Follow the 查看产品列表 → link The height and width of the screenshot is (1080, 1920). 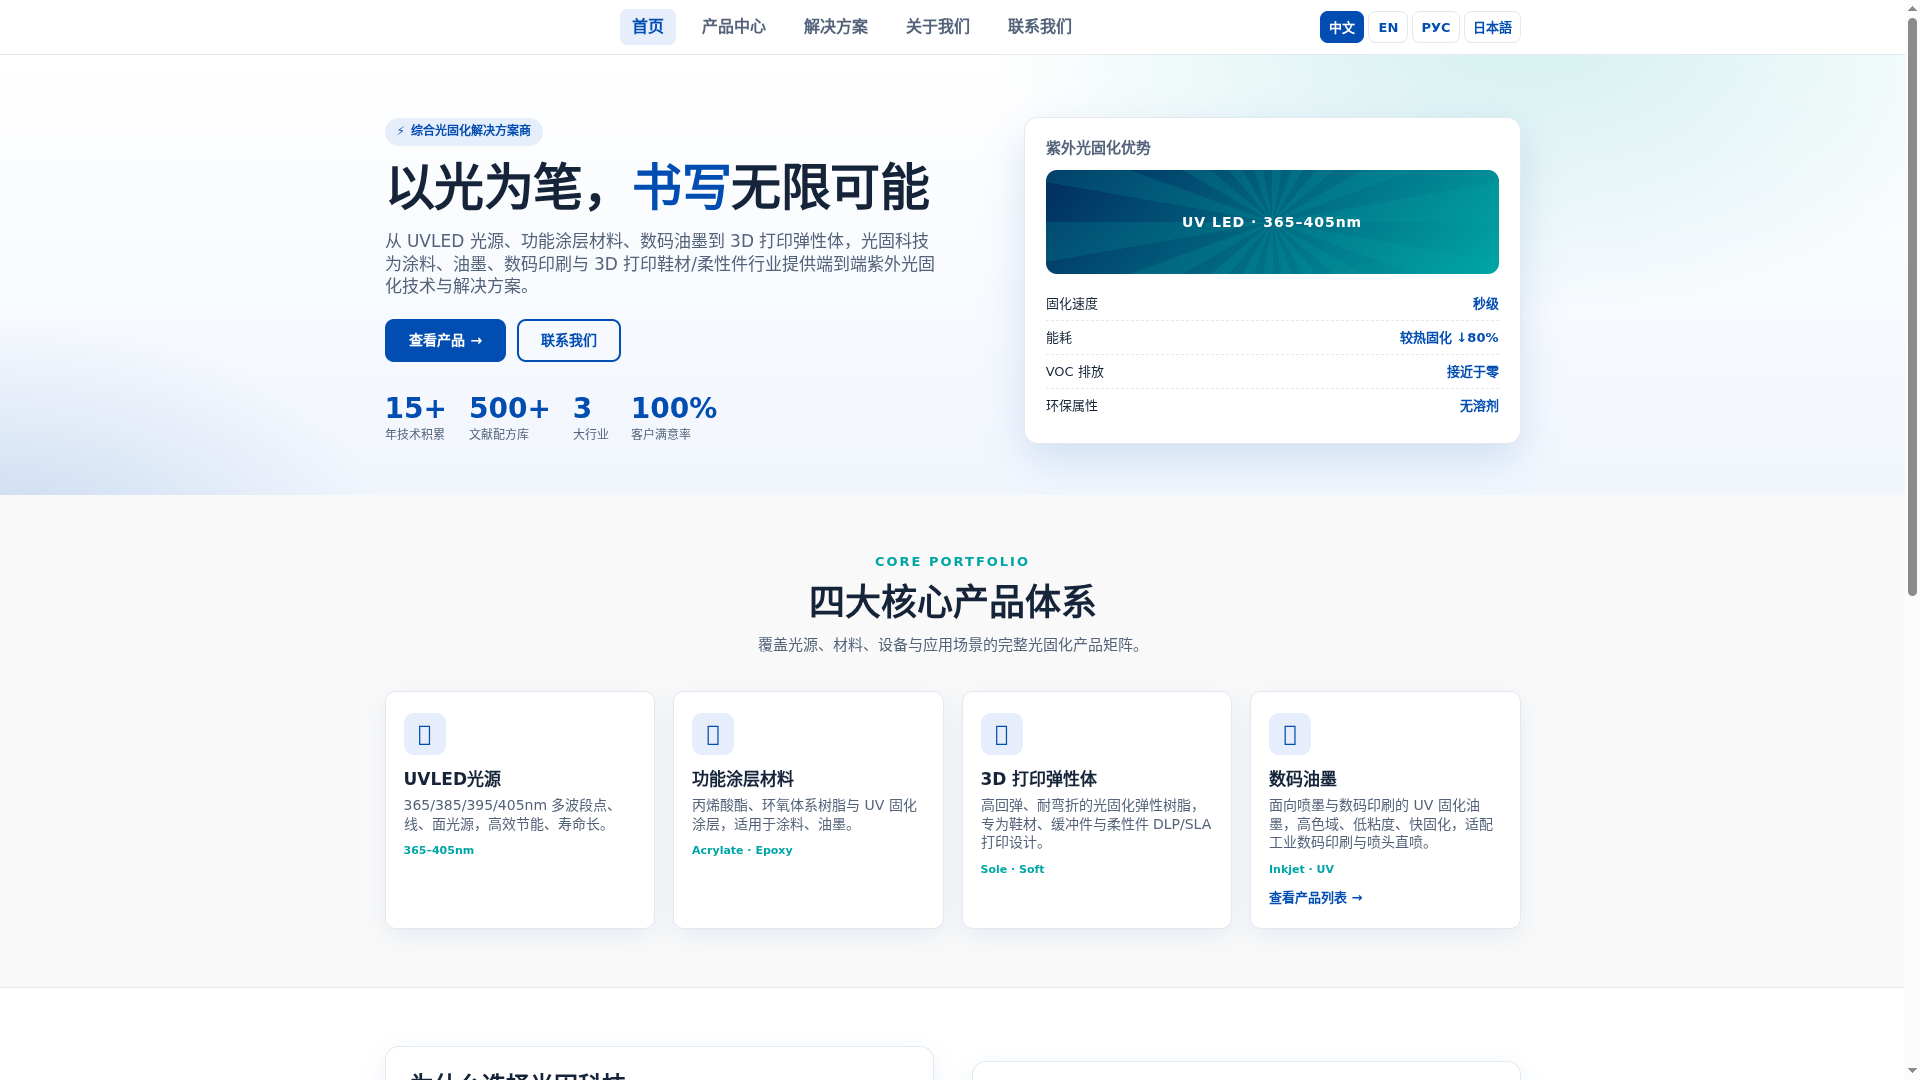(1315, 898)
